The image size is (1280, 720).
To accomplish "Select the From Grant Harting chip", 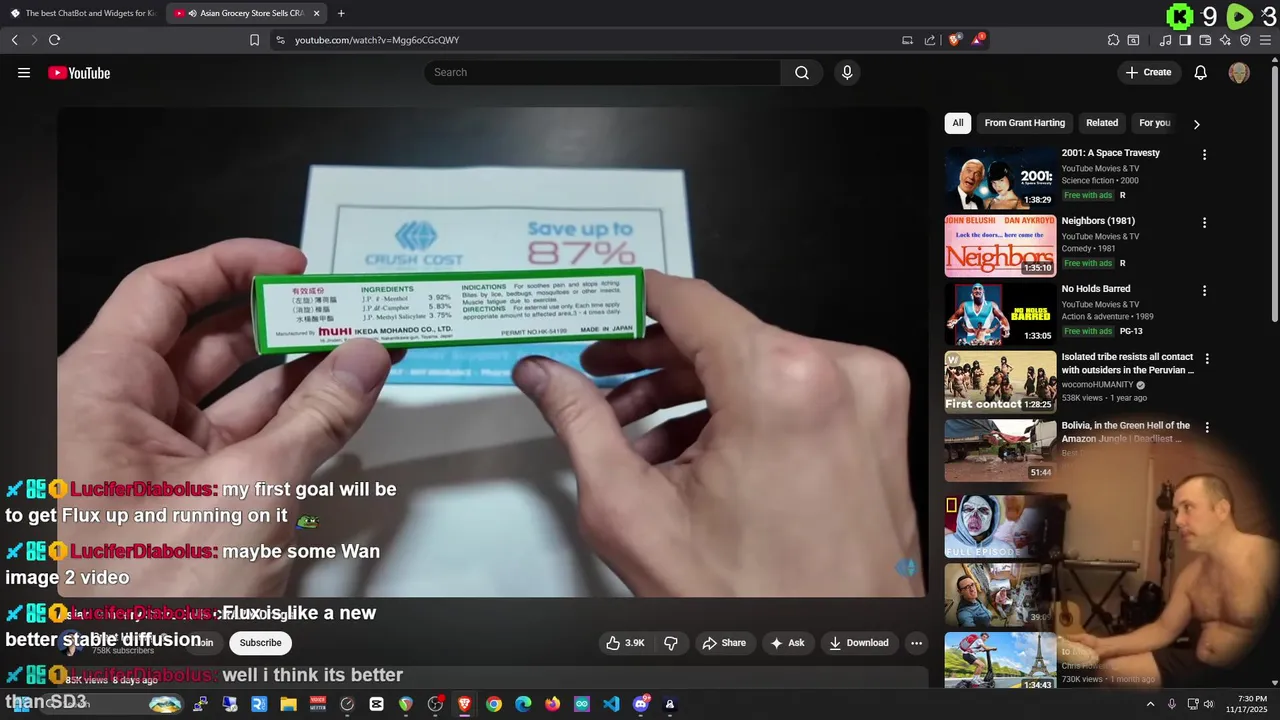I will coord(1025,123).
